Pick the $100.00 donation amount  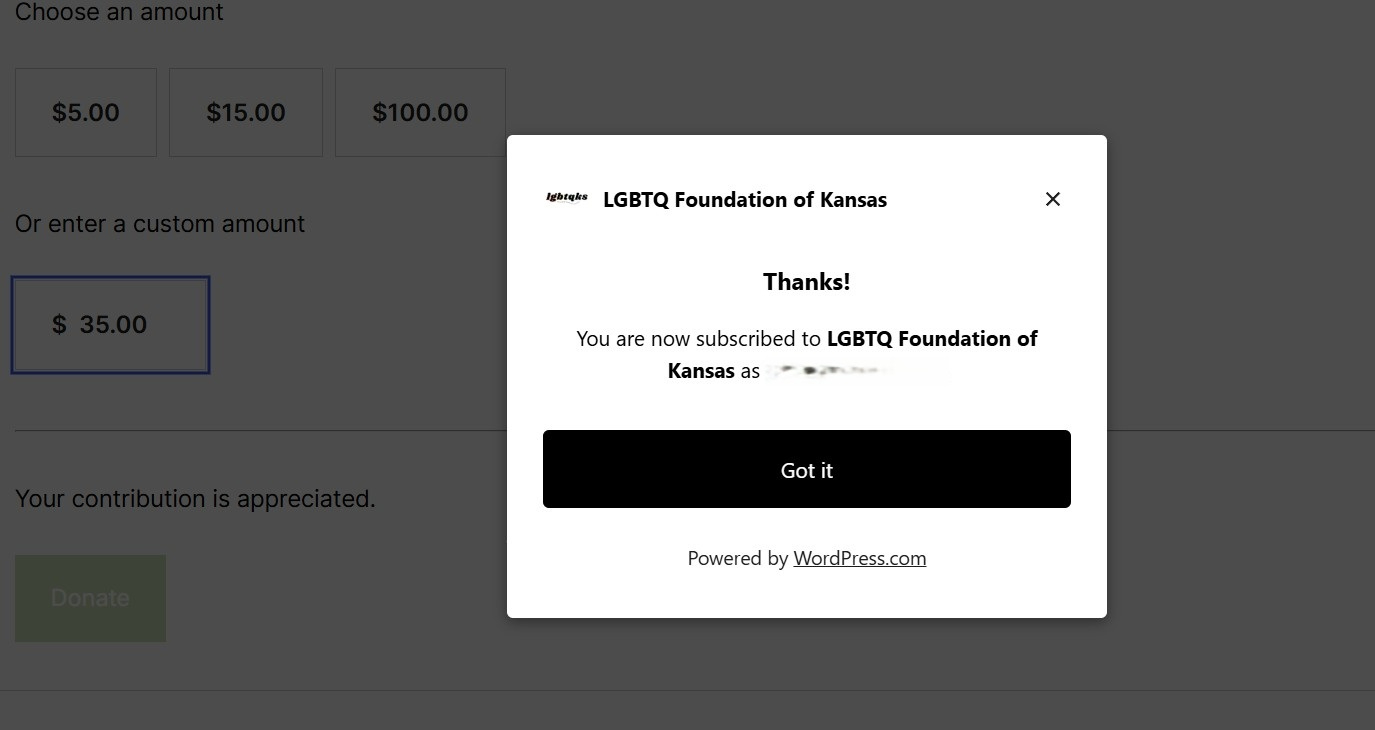(420, 113)
